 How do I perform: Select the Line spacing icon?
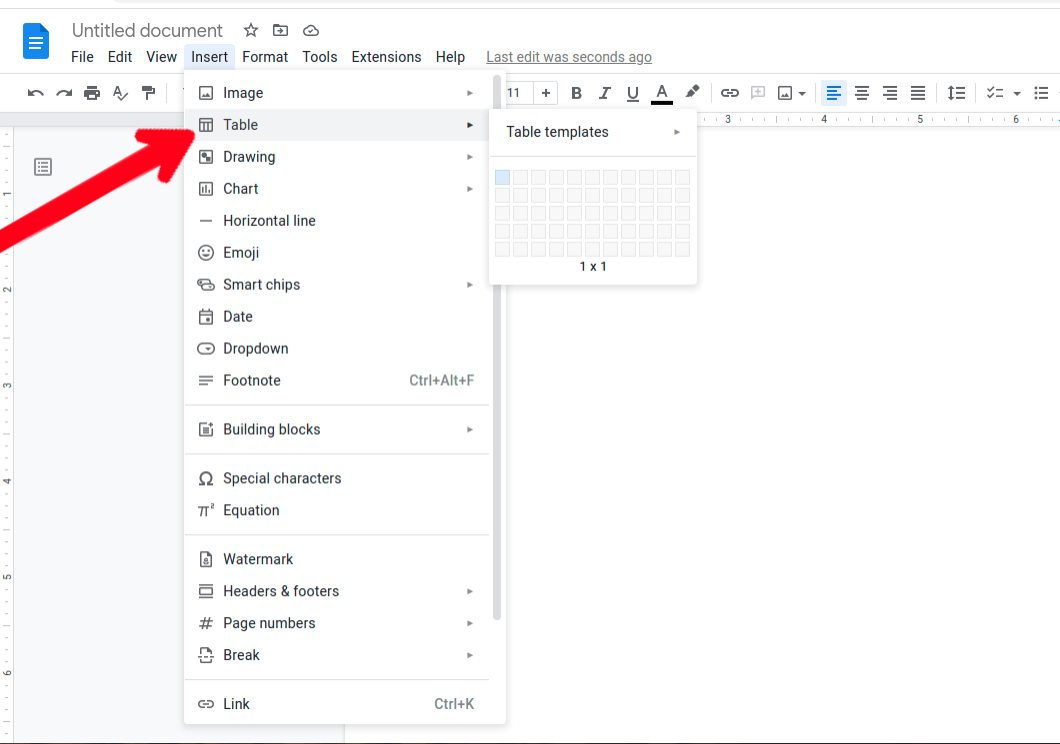[956, 92]
